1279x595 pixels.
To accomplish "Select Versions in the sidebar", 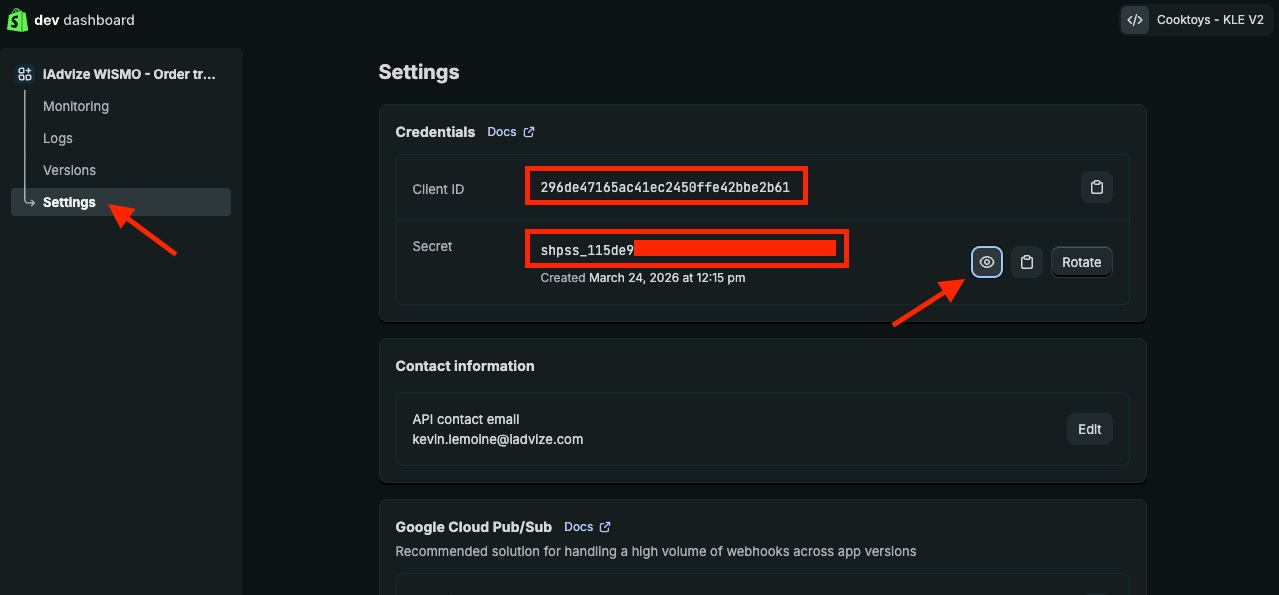I will pos(69,170).
